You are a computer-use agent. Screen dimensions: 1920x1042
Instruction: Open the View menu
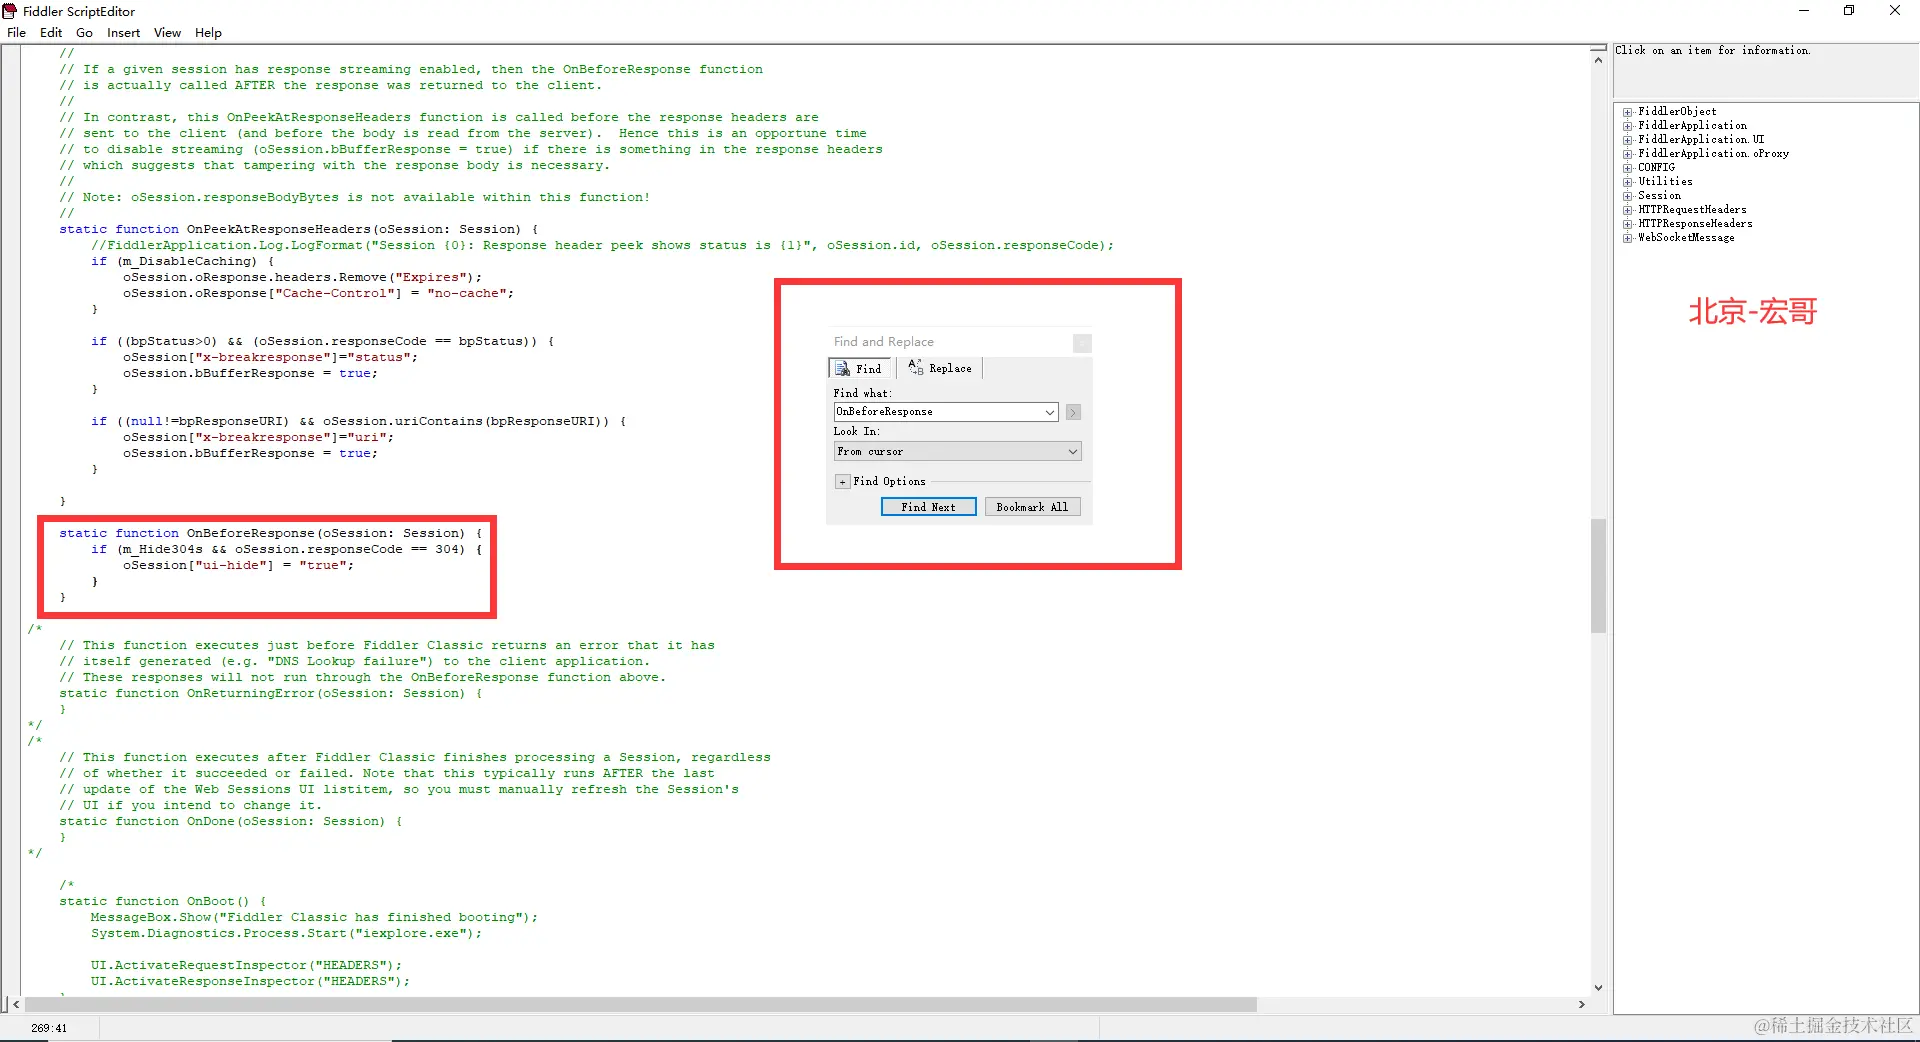click(167, 32)
